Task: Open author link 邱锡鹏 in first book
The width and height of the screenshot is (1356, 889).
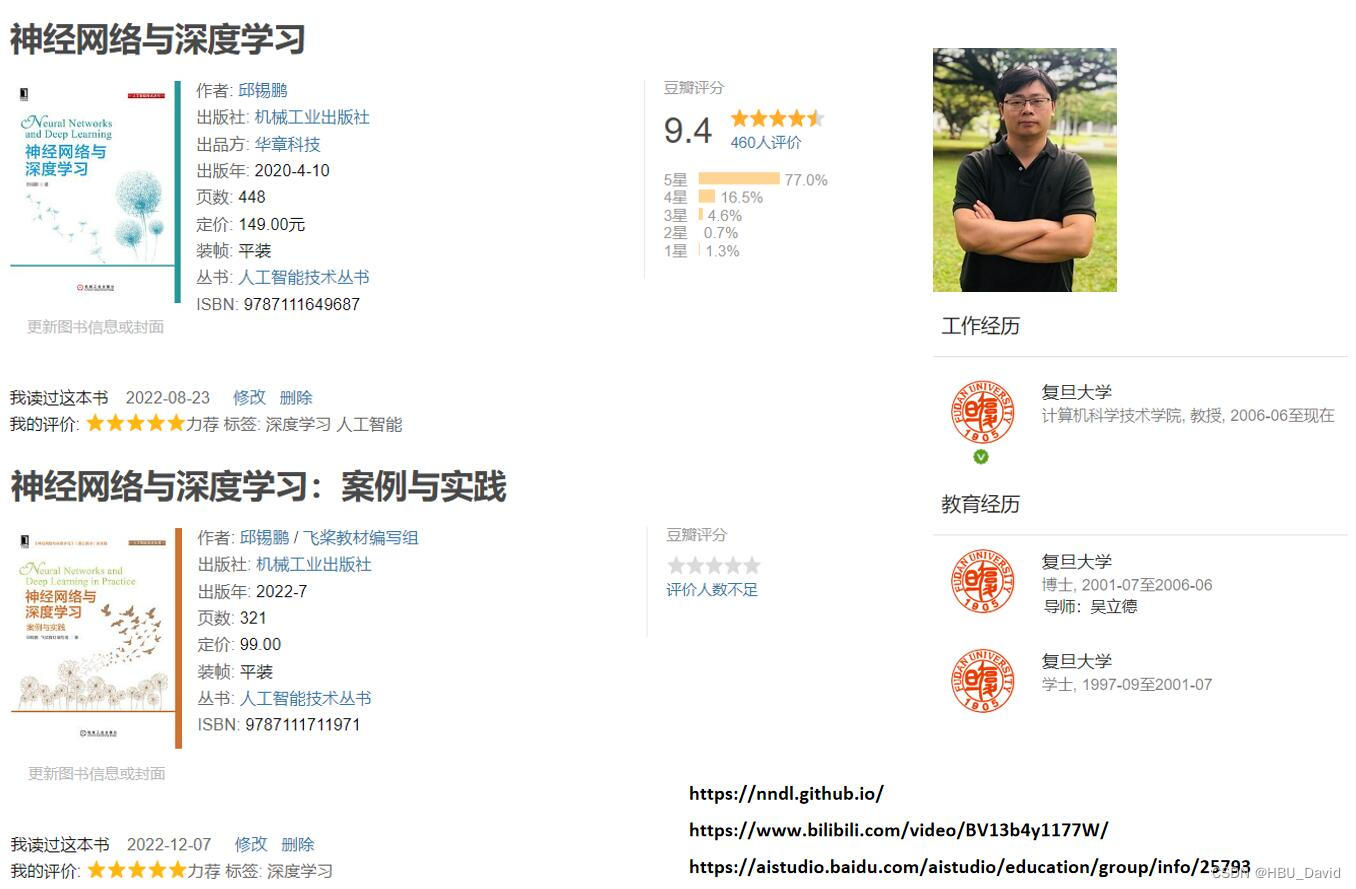Action: (263, 90)
